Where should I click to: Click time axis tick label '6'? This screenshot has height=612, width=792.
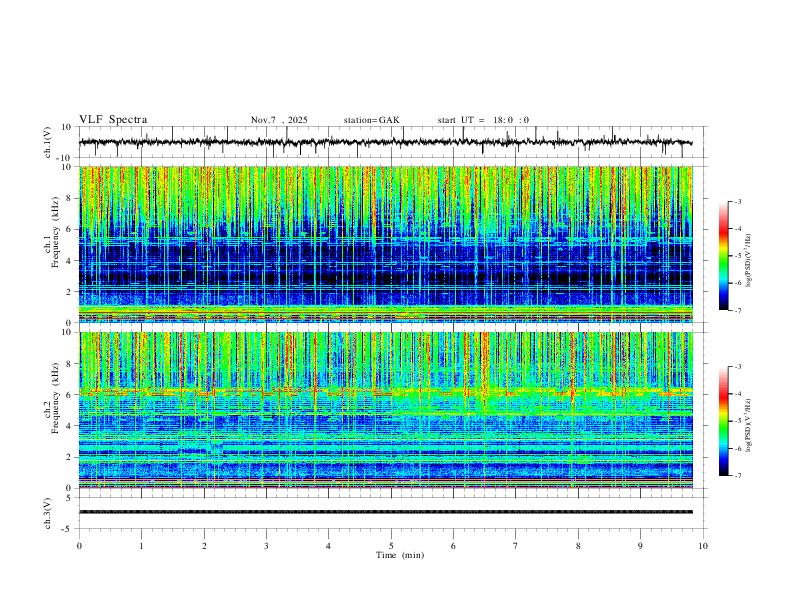pos(453,546)
